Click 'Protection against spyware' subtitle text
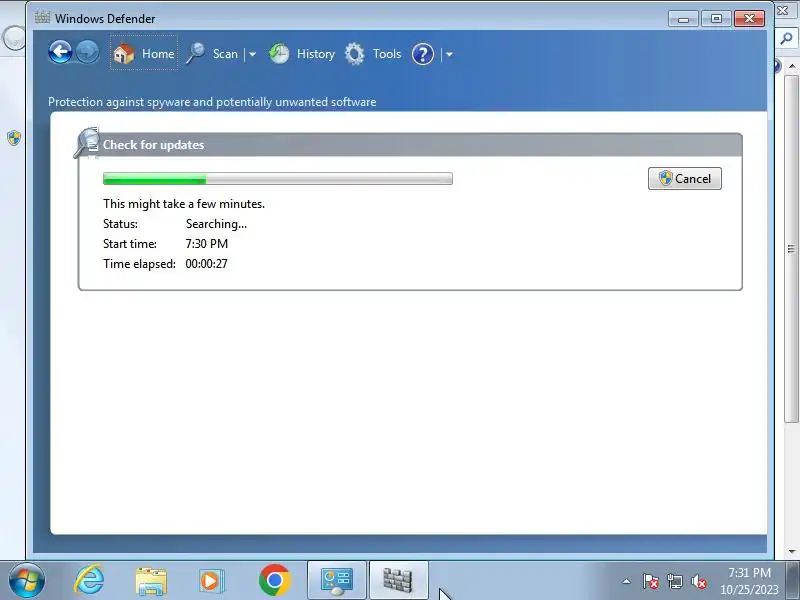800x600 pixels. 212,102
